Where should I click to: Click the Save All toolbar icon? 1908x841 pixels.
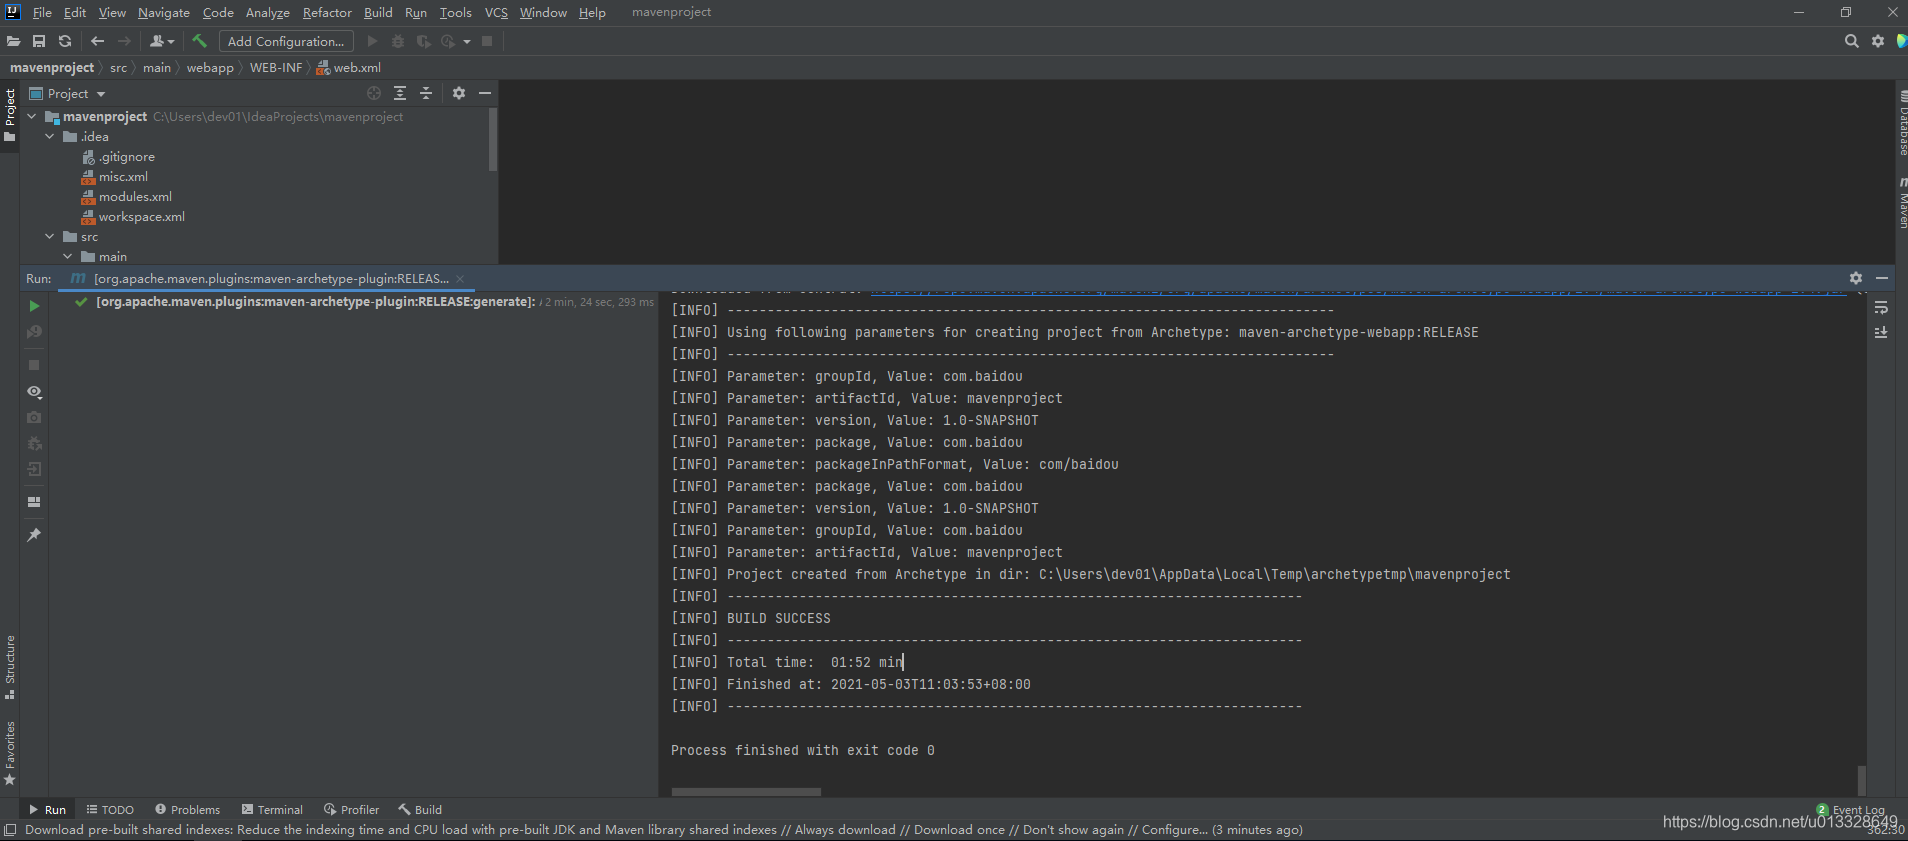[39, 41]
